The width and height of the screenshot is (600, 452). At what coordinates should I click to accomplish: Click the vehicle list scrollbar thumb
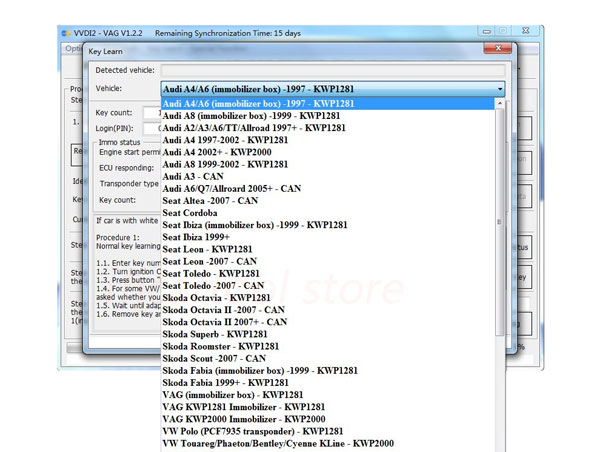tap(499, 222)
